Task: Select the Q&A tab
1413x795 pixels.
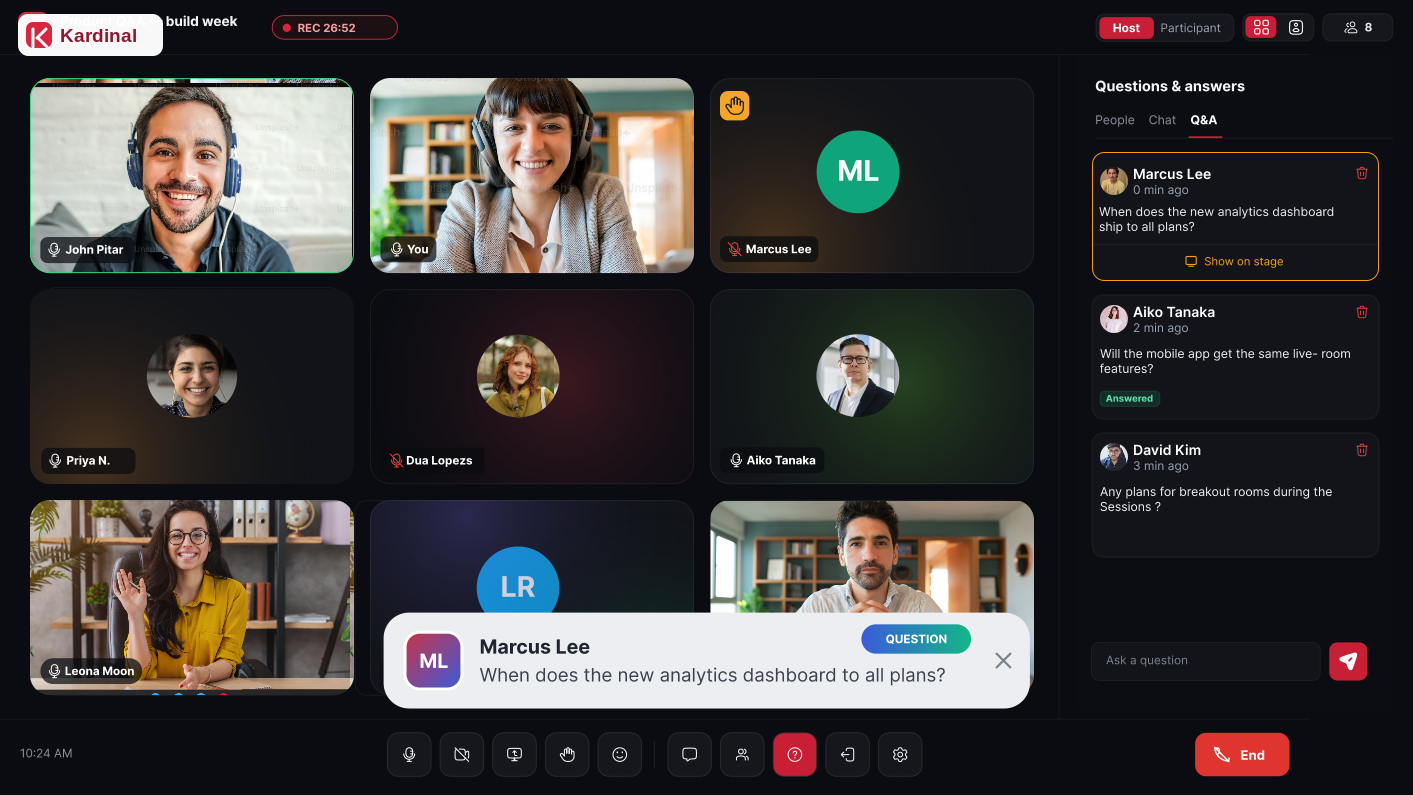Action: (x=1203, y=120)
